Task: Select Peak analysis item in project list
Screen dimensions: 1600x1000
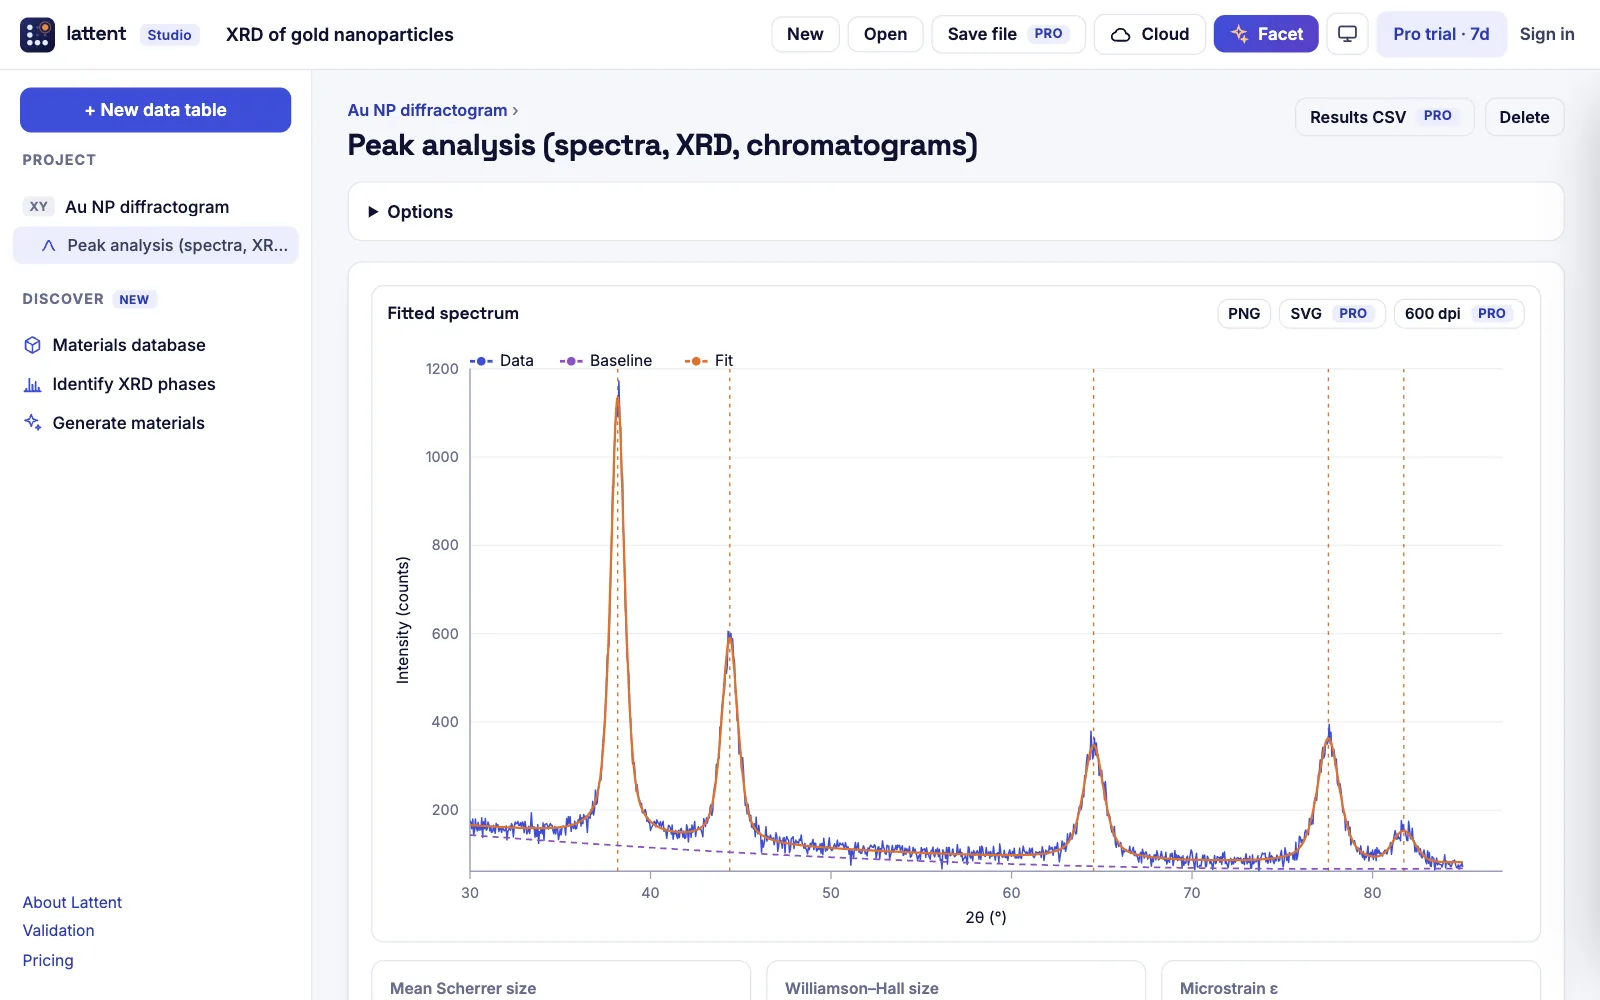Action: 156,245
